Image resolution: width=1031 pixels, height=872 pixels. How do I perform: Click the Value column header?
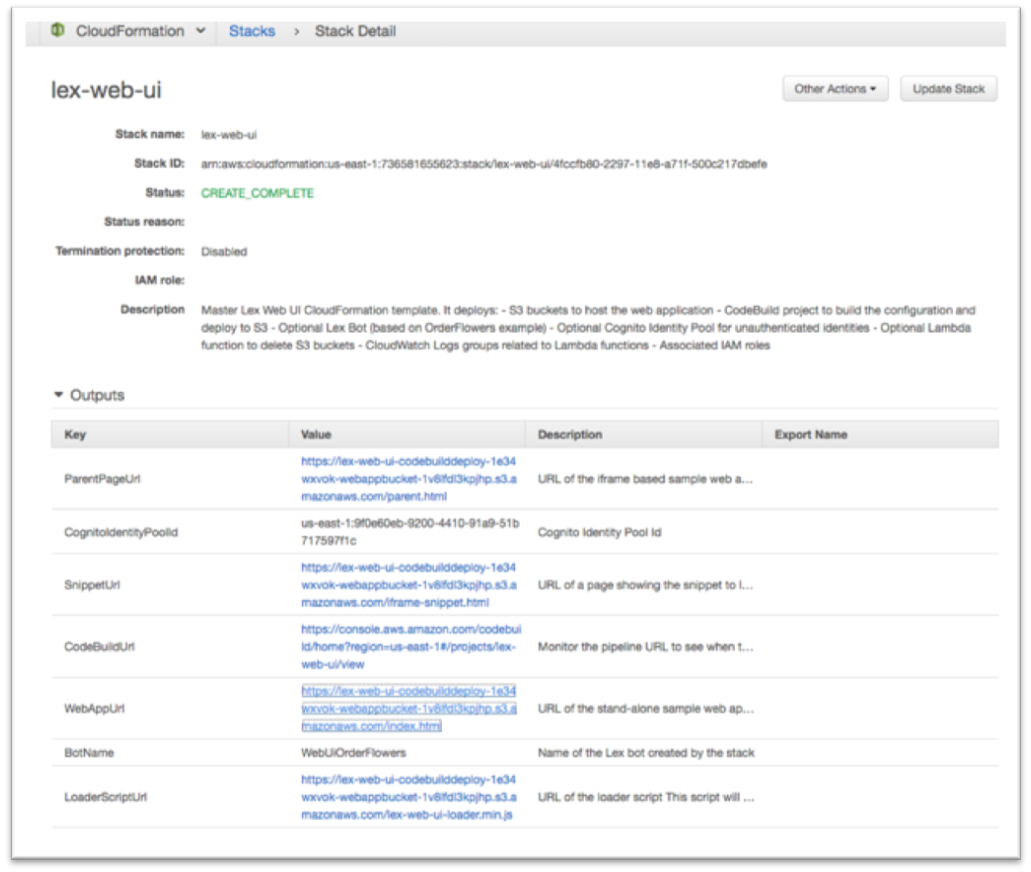(407, 435)
